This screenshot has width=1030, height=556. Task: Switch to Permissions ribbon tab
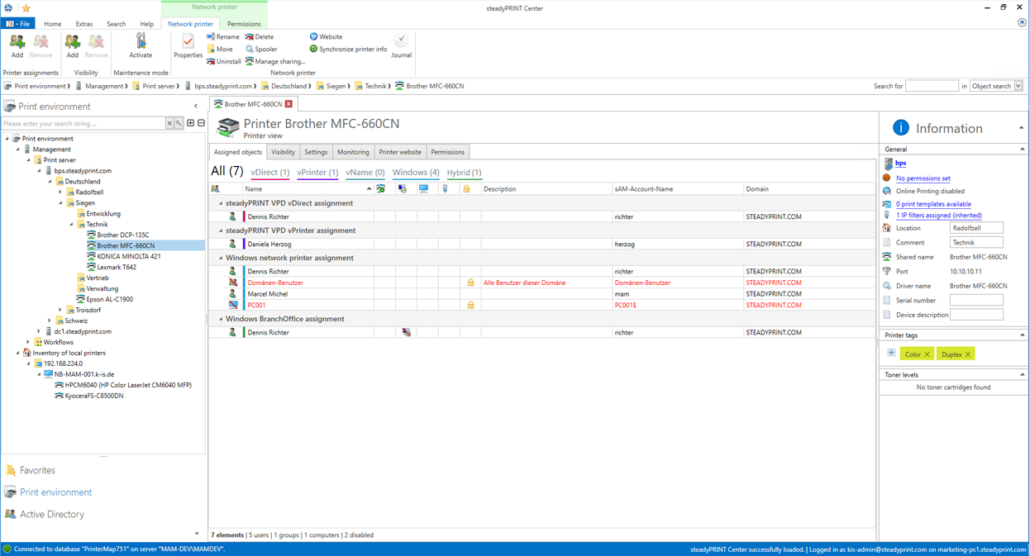click(244, 24)
